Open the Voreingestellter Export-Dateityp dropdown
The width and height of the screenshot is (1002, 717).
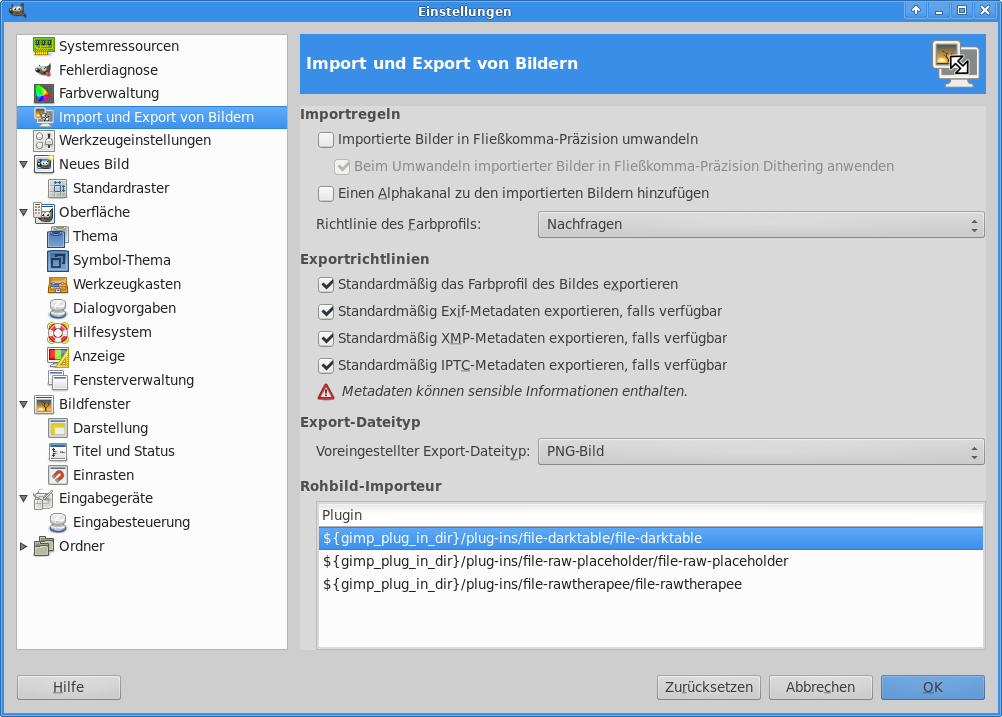point(760,452)
